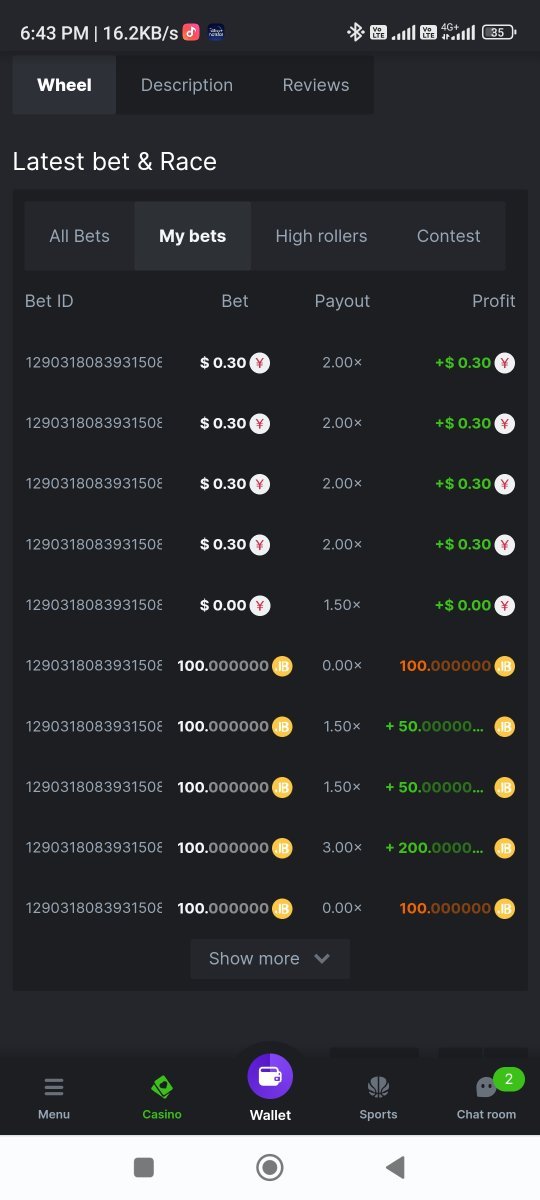Select the High rollers tab
The width and height of the screenshot is (540, 1200).
321,236
